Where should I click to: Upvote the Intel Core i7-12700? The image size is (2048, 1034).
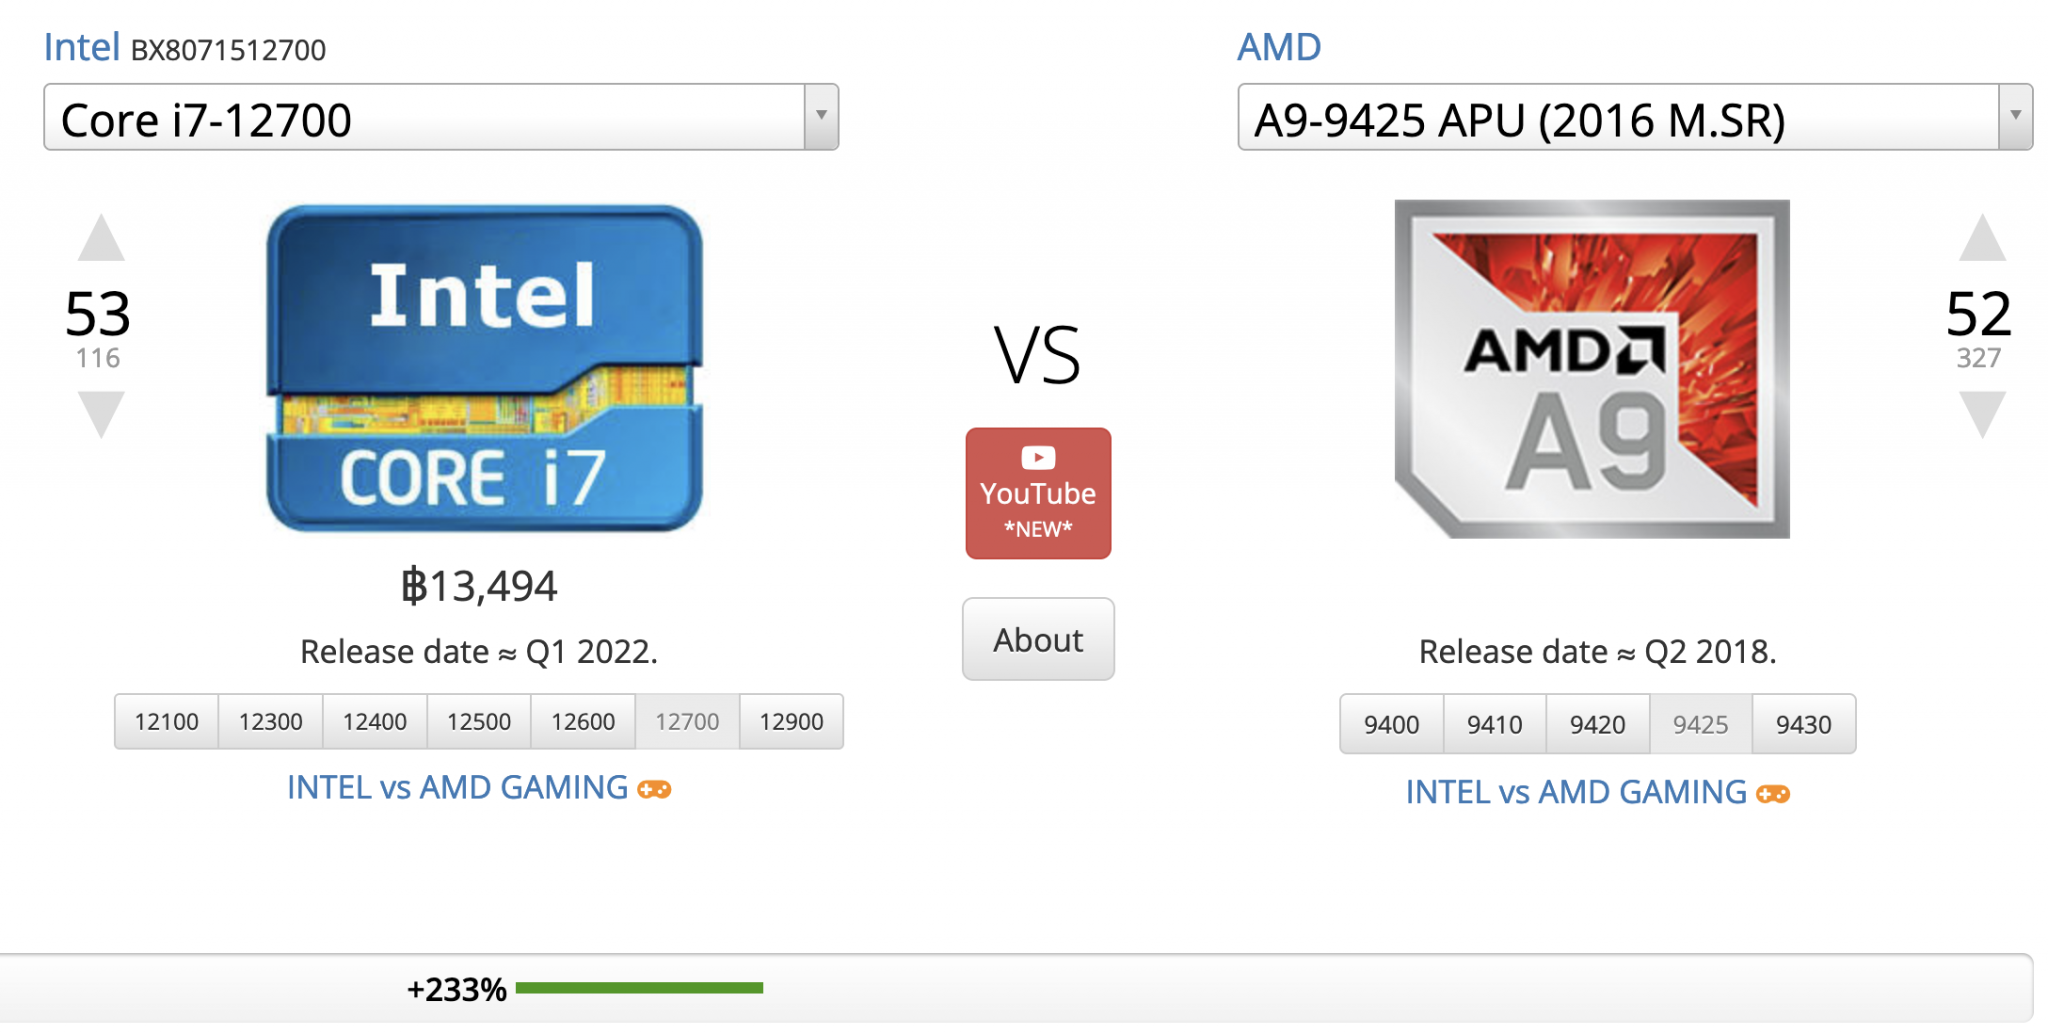[x=101, y=238]
